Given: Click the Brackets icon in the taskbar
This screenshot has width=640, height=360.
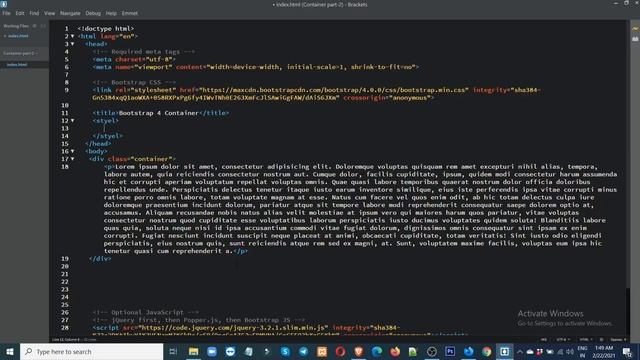Looking at the screenshot, I should (x=504, y=351).
